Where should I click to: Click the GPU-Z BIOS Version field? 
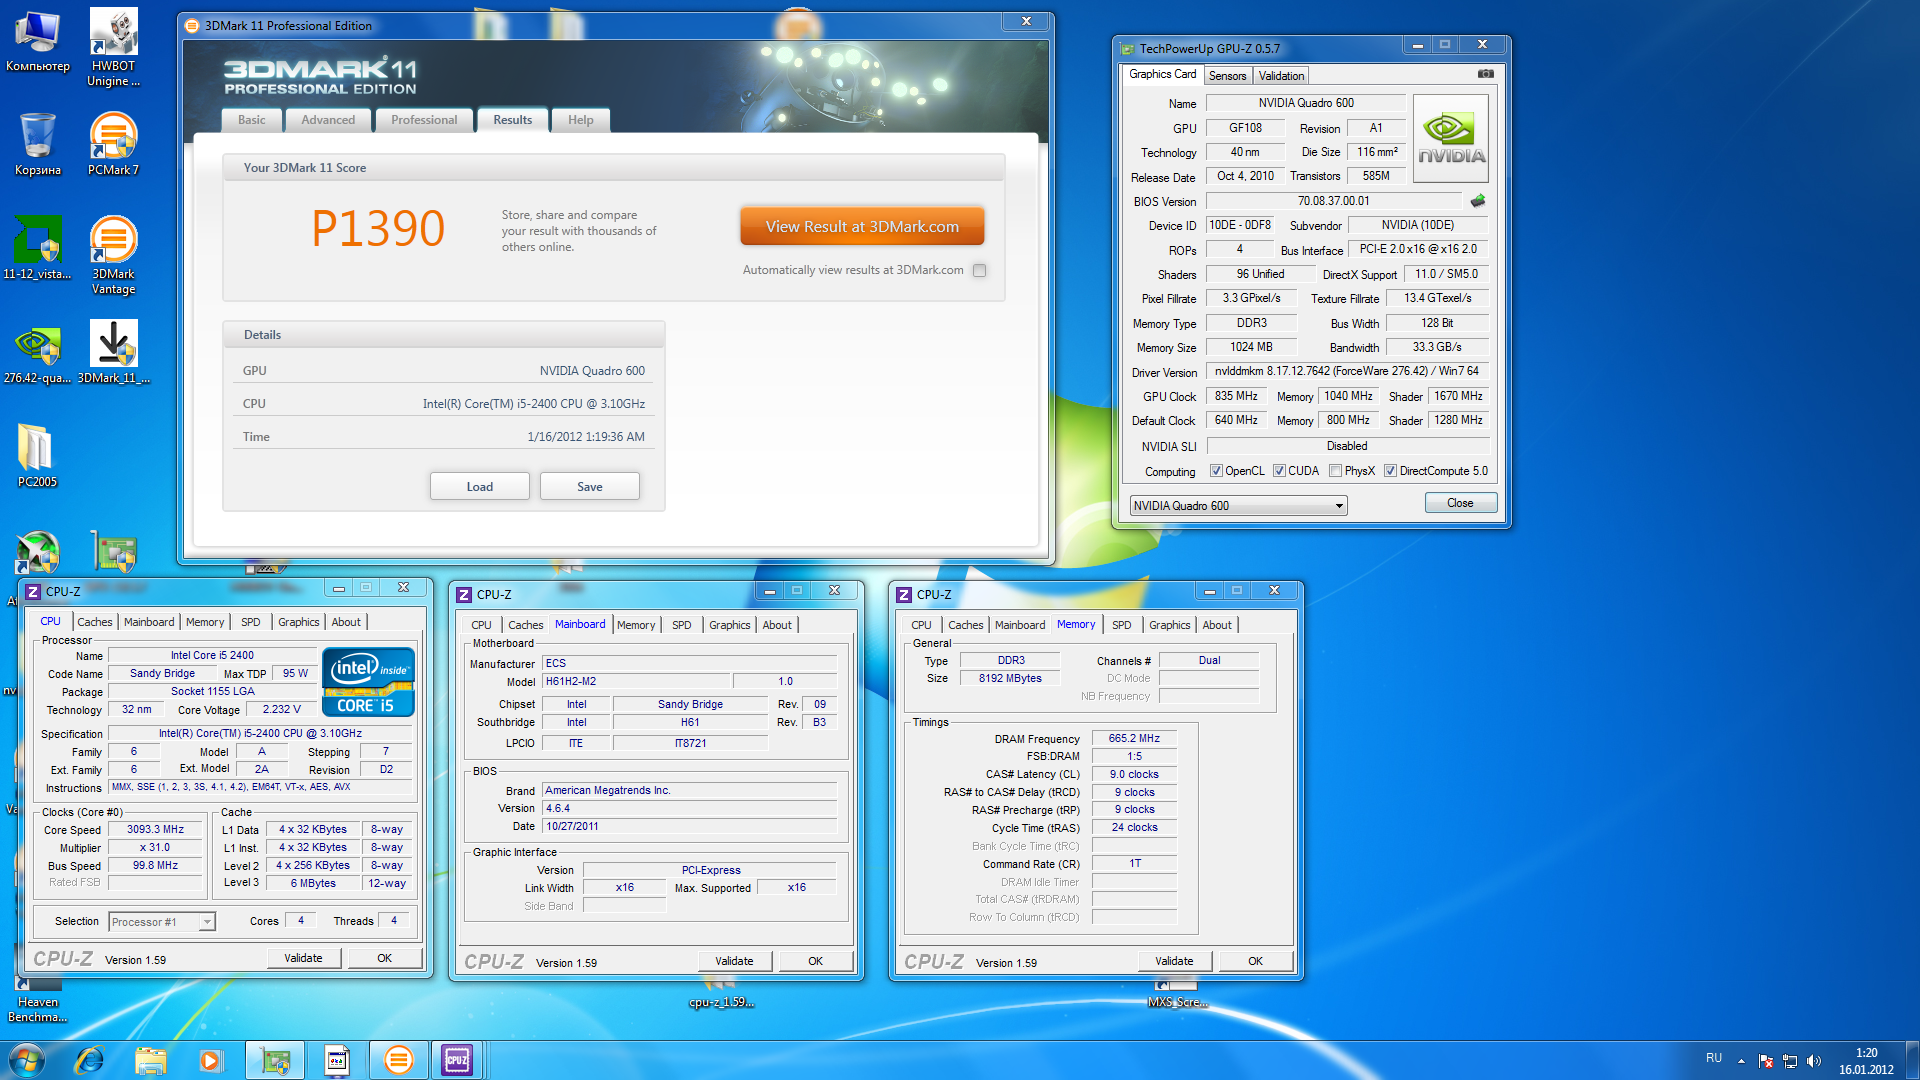[x=1334, y=201]
